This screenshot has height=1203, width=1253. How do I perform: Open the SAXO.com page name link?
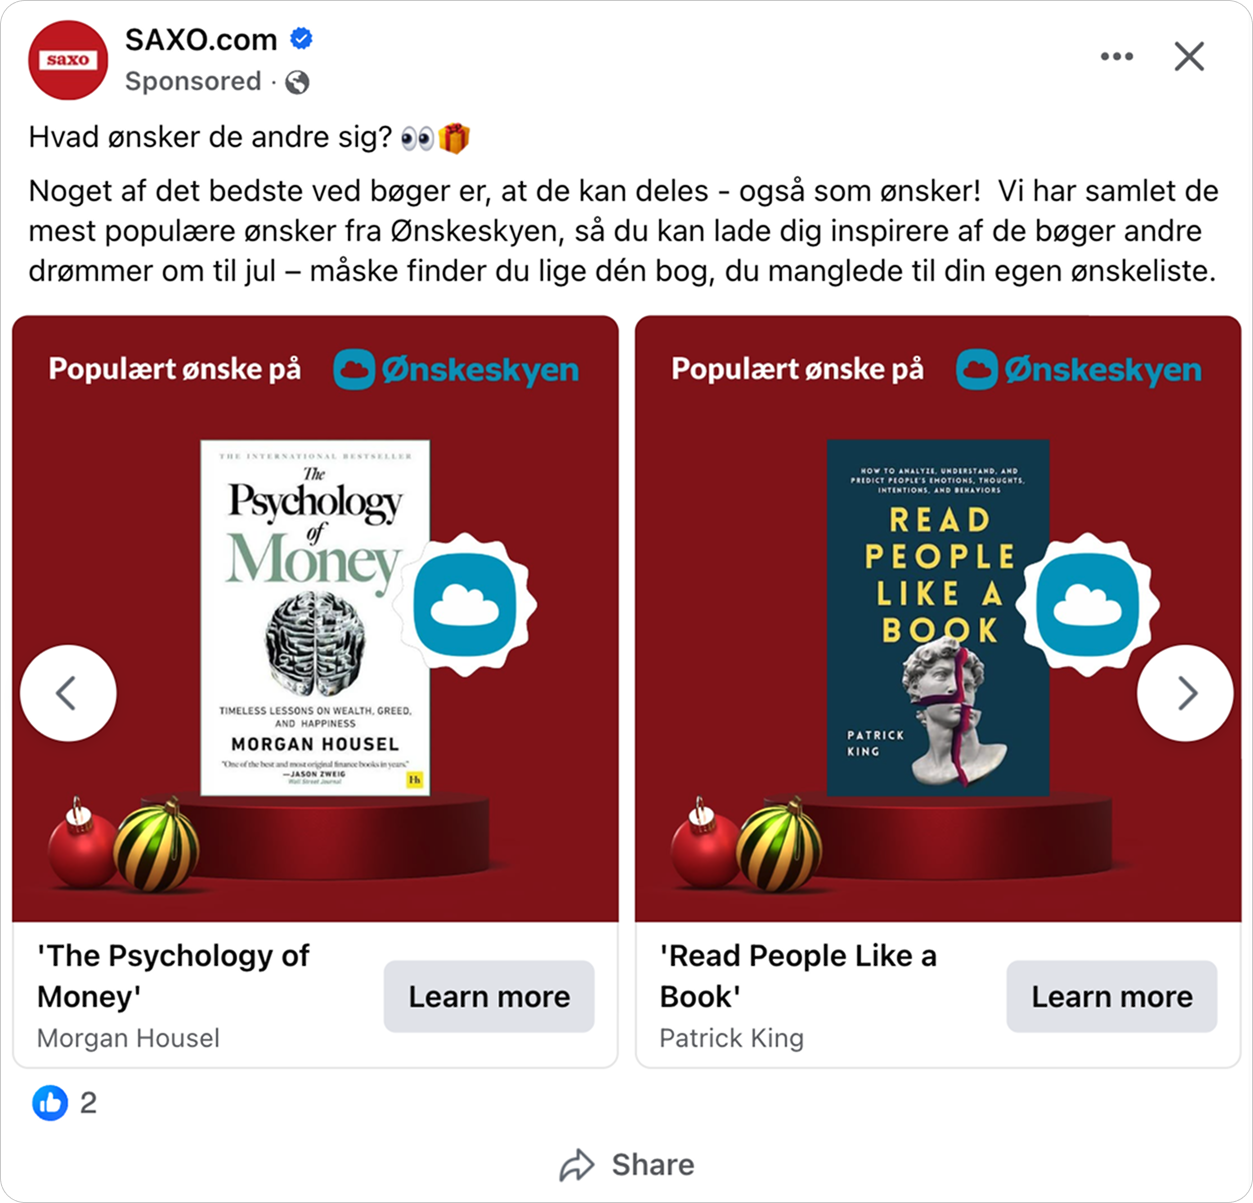pyautogui.click(x=201, y=39)
